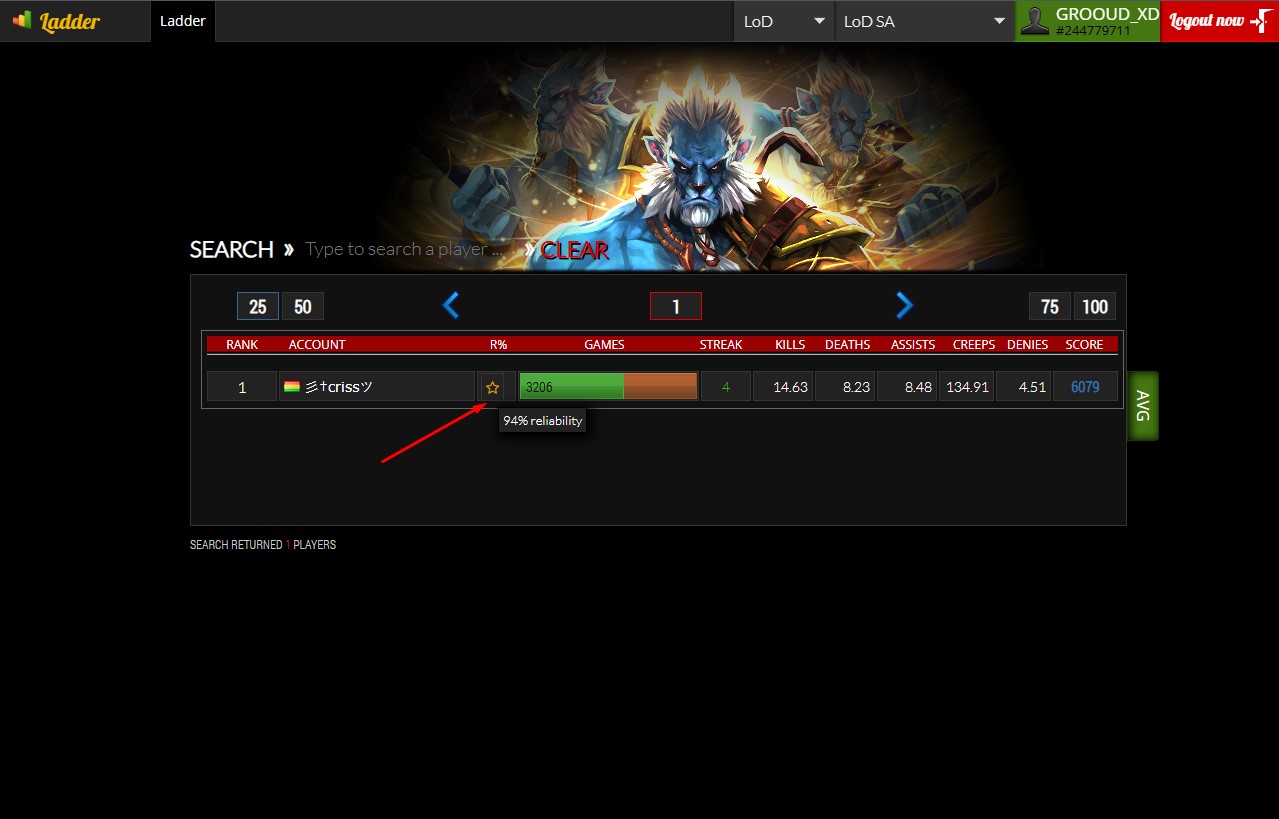Clear the search with CLEAR link
The width and height of the screenshot is (1279, 819).
pos(574,250)
